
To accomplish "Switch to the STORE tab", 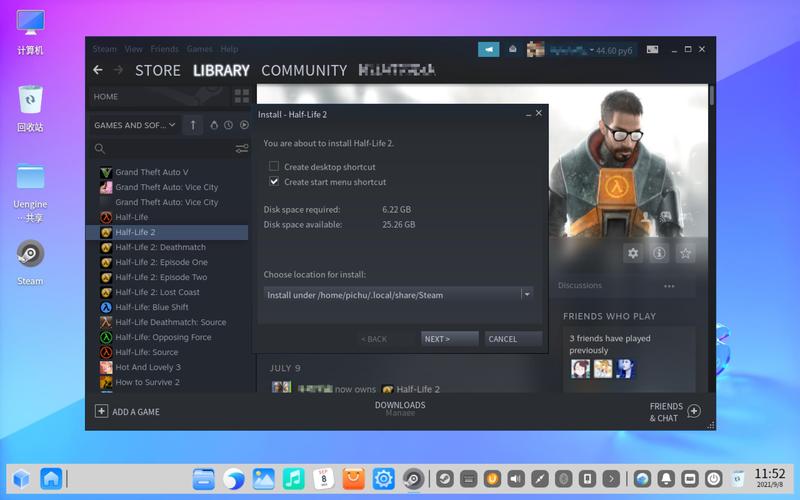I will pyautogui.click(x=158, y=70).
